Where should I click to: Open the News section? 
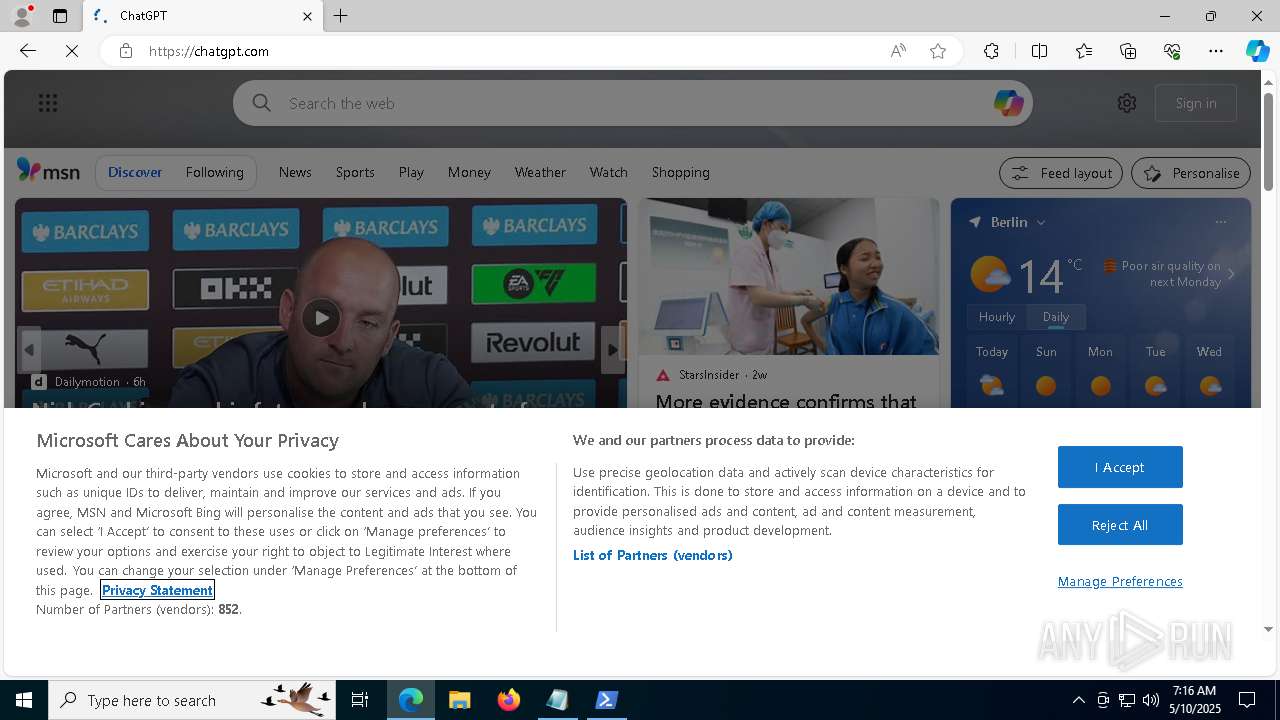[x=295, y=172]
